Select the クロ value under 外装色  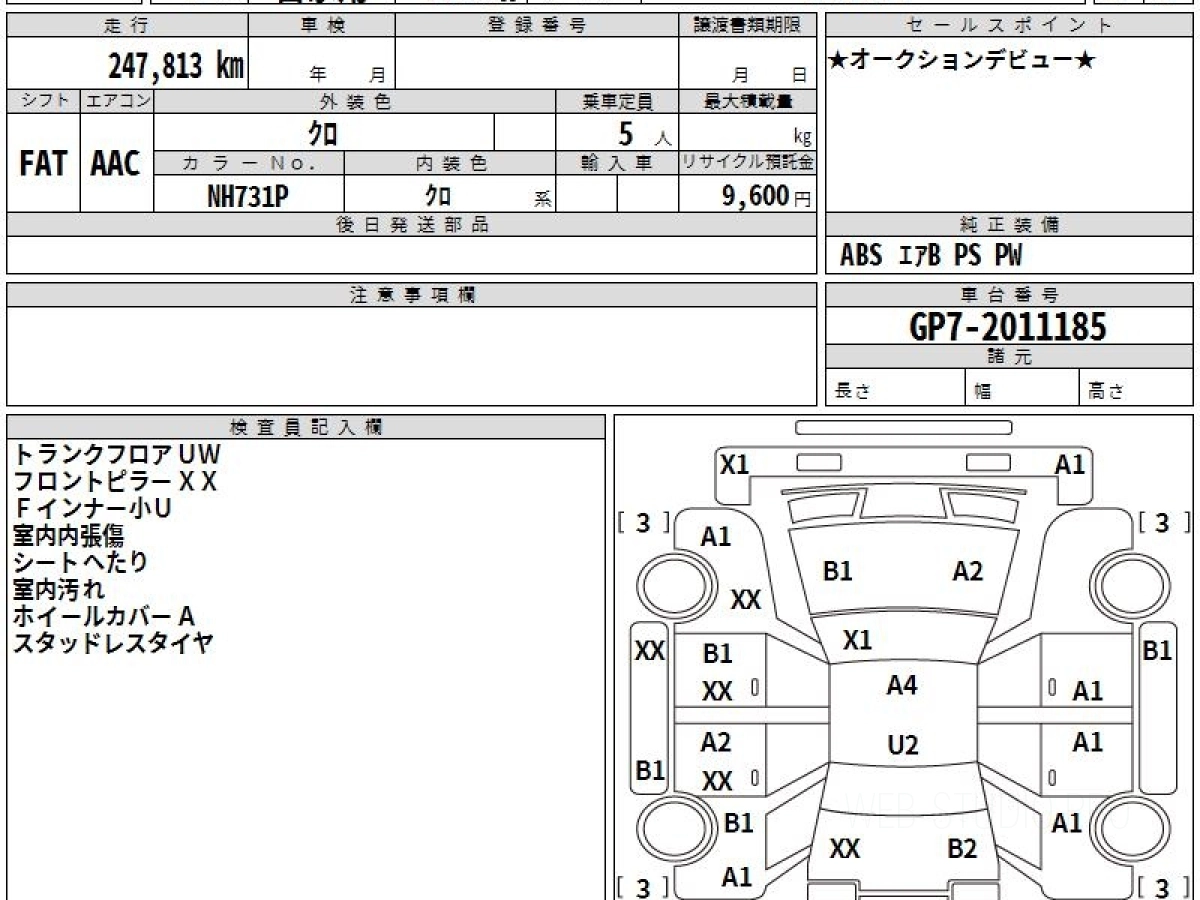click(x=322, y=133)
